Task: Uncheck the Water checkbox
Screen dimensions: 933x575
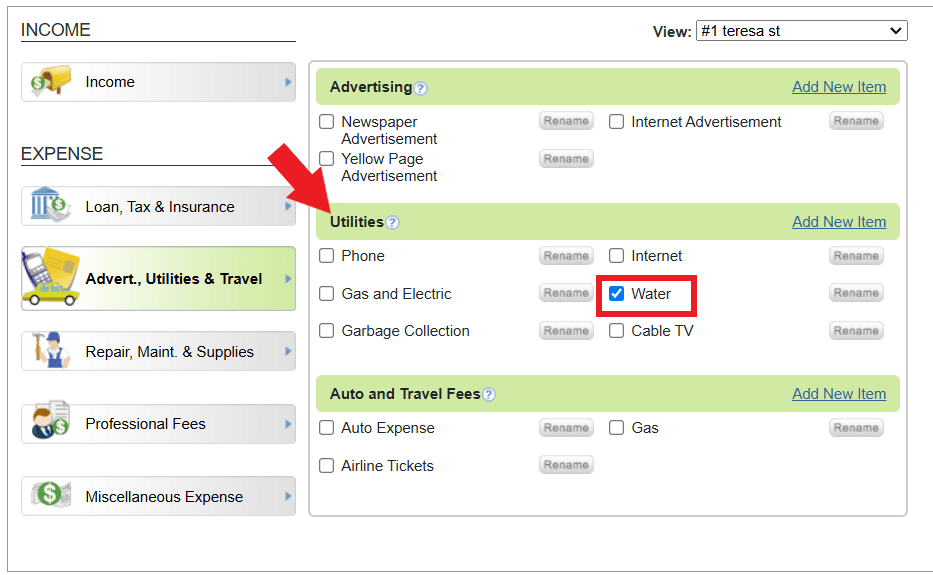Action: tap(617, 294)
